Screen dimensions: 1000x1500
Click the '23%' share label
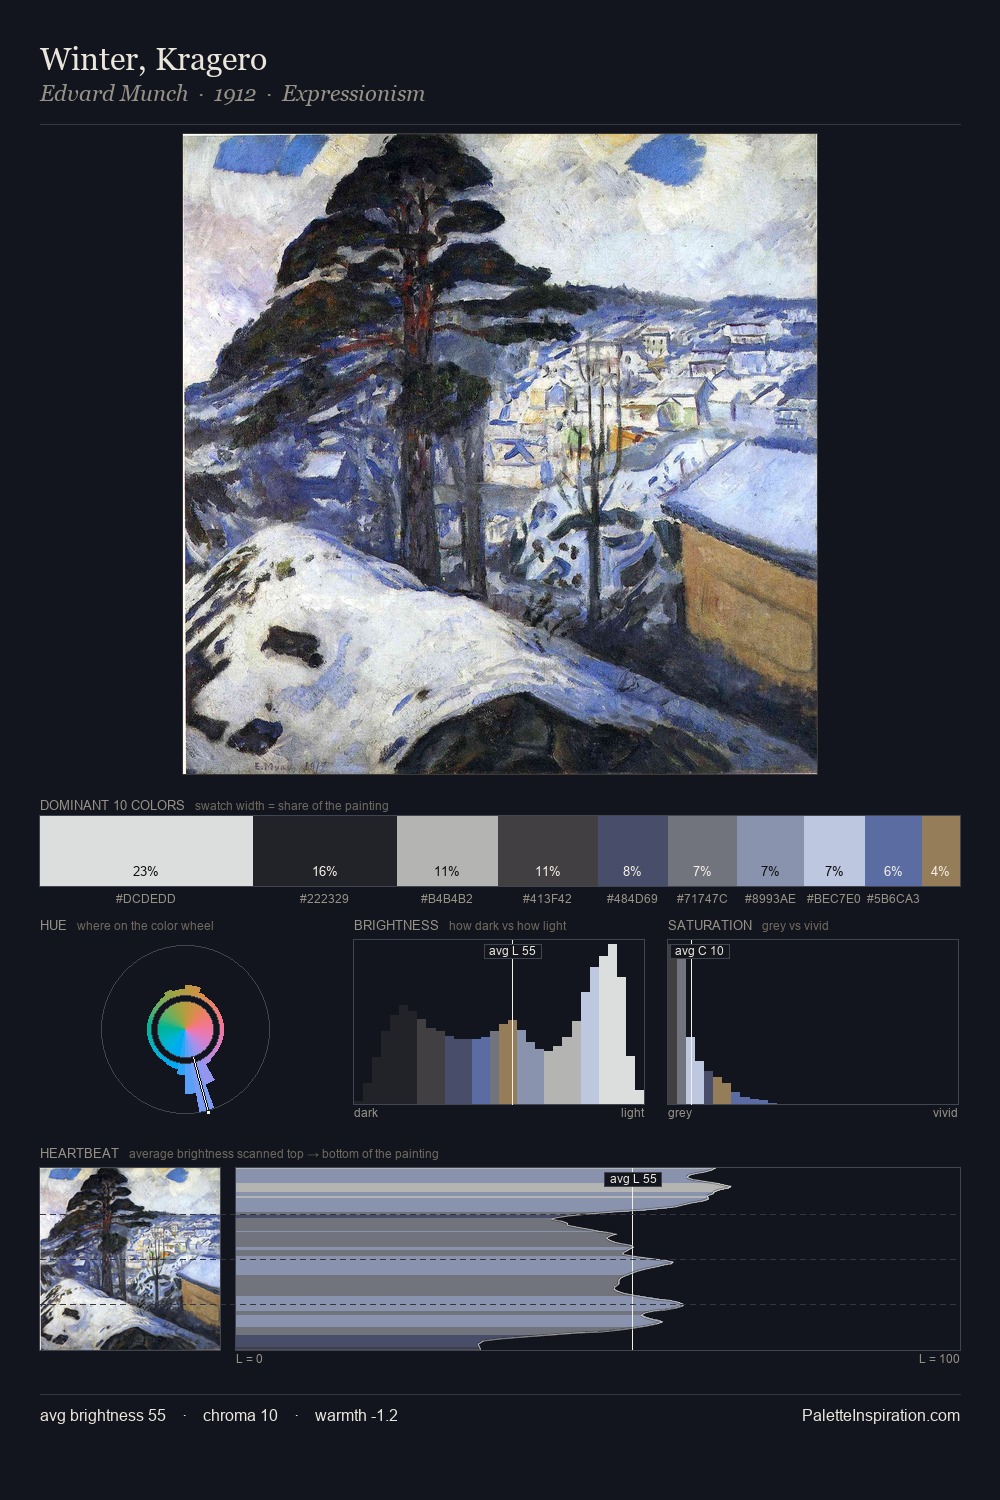tap(146, 871)
